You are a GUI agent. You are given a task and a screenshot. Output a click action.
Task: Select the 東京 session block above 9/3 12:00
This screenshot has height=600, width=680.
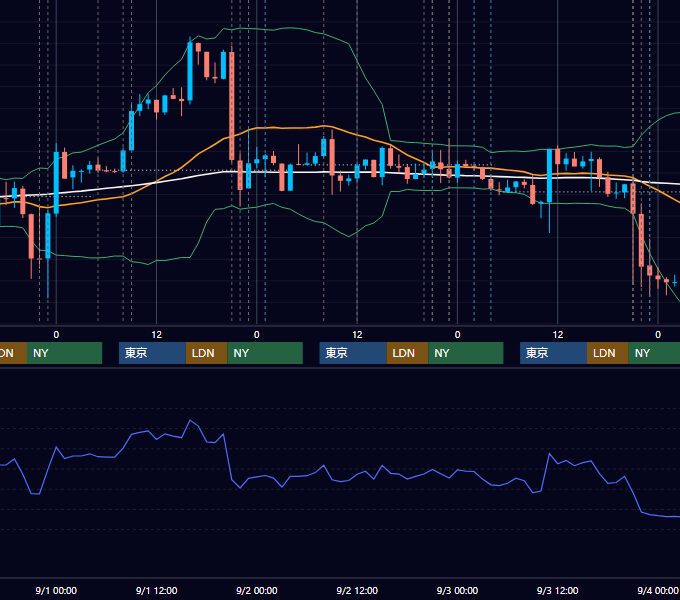click(x=553, y=353)
